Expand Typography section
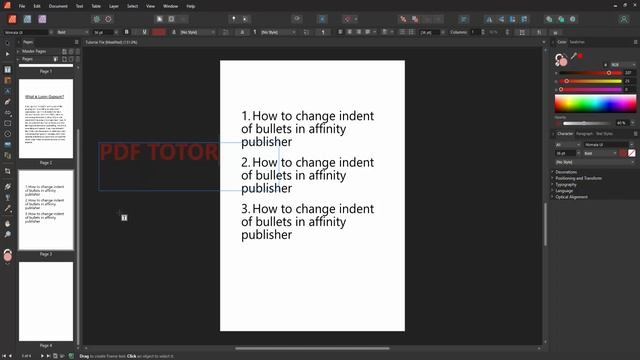 (x=565, y=184)
